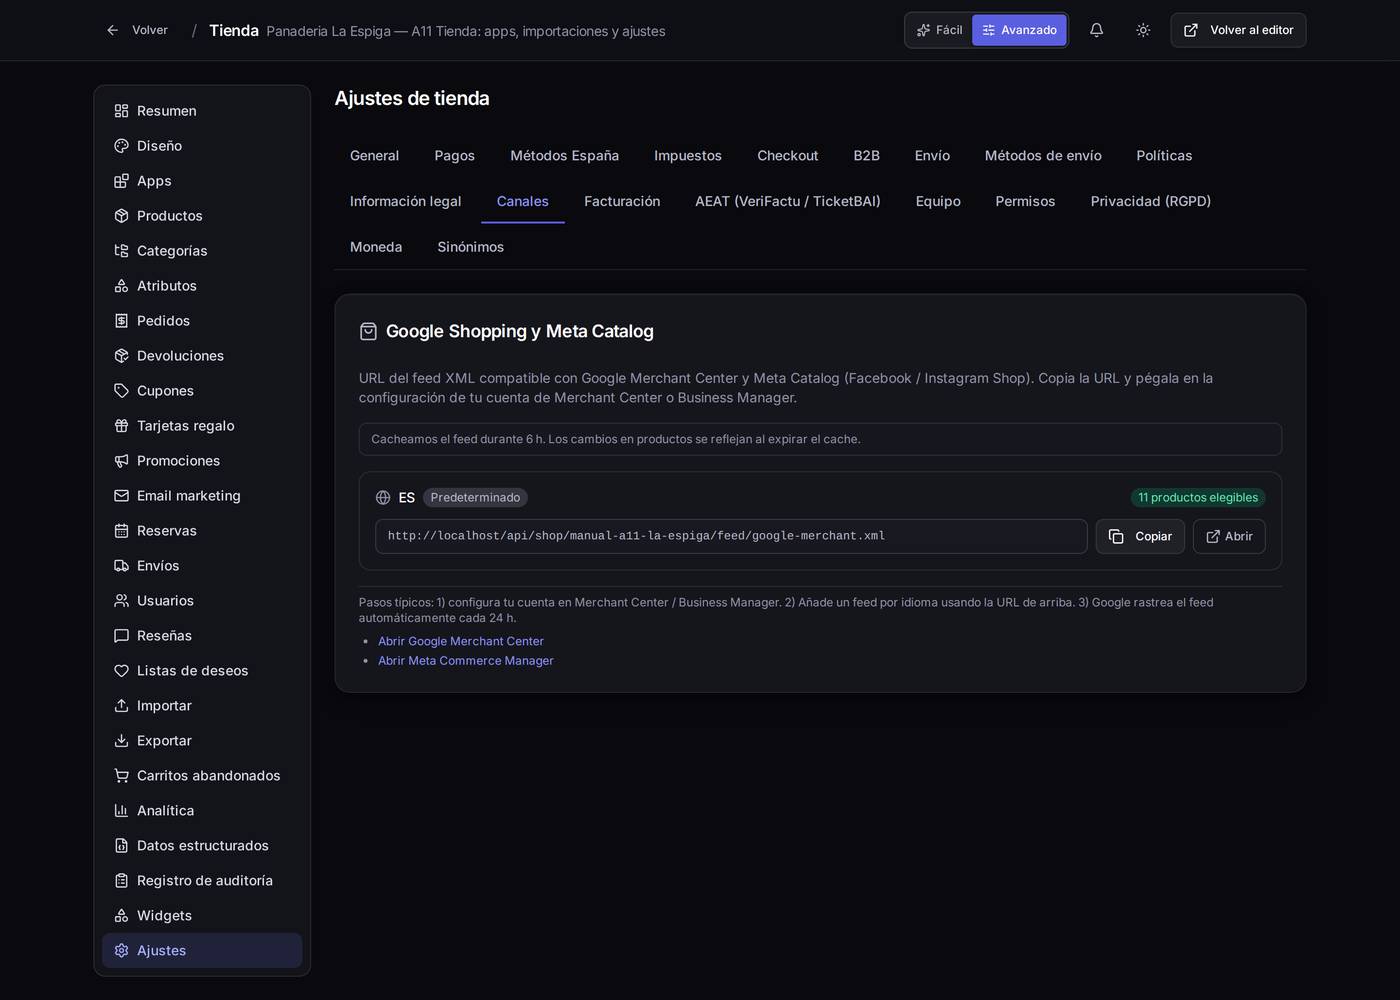
Task: Switch to Métodos España tab
Action: pyautogui.click(x=565, y=156)
